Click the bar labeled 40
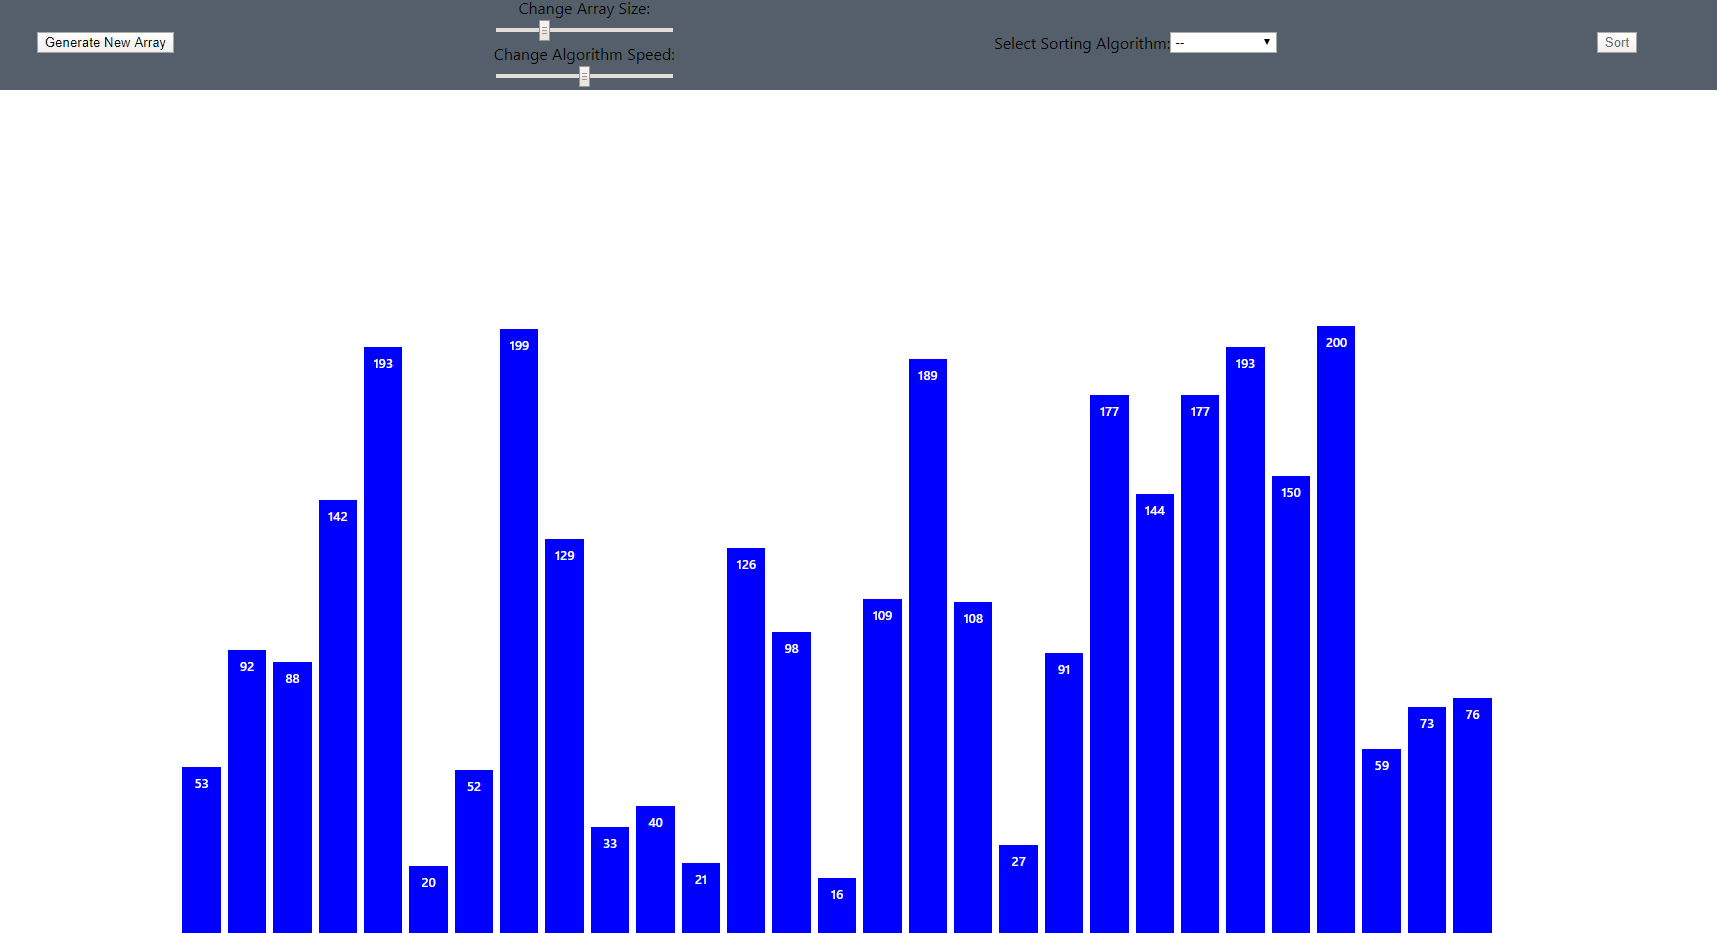The width and height of the screenshot is (1717, 933). (x=655, y=869)
